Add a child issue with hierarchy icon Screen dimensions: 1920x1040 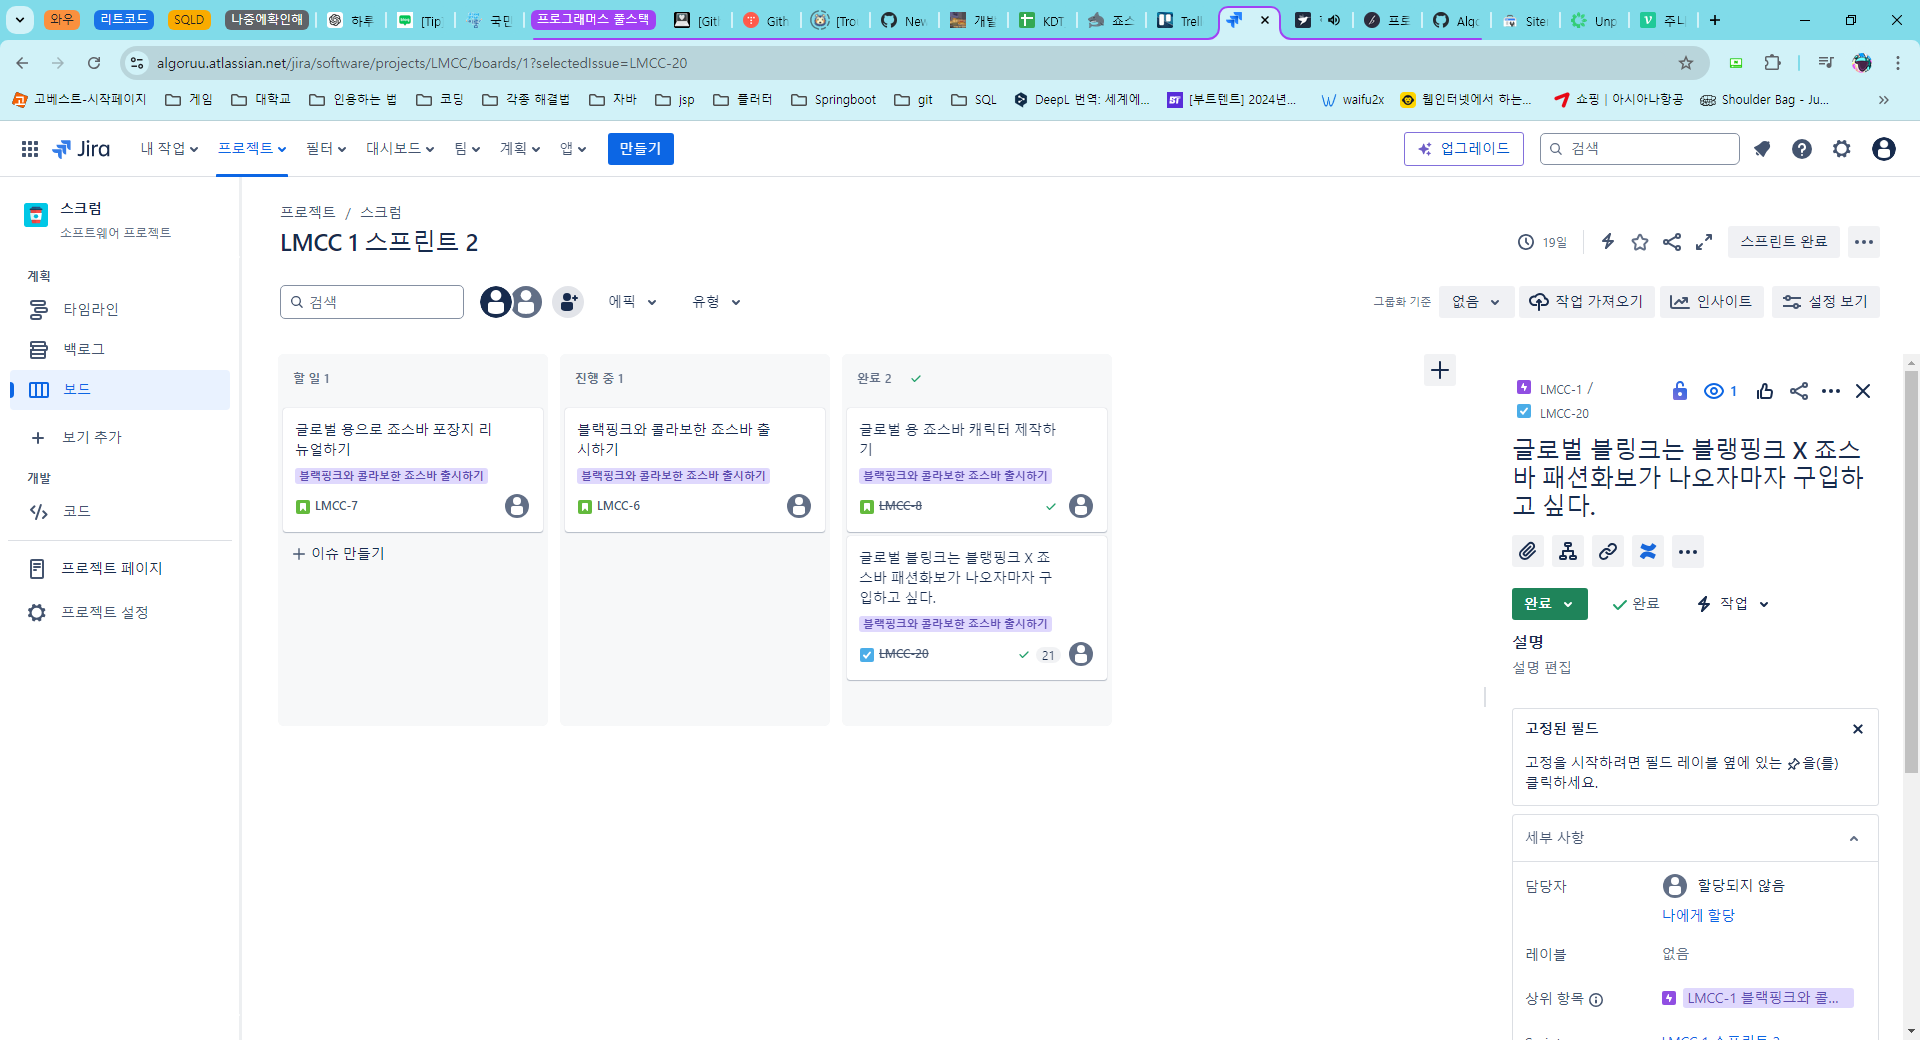(x=1568, y=551)
